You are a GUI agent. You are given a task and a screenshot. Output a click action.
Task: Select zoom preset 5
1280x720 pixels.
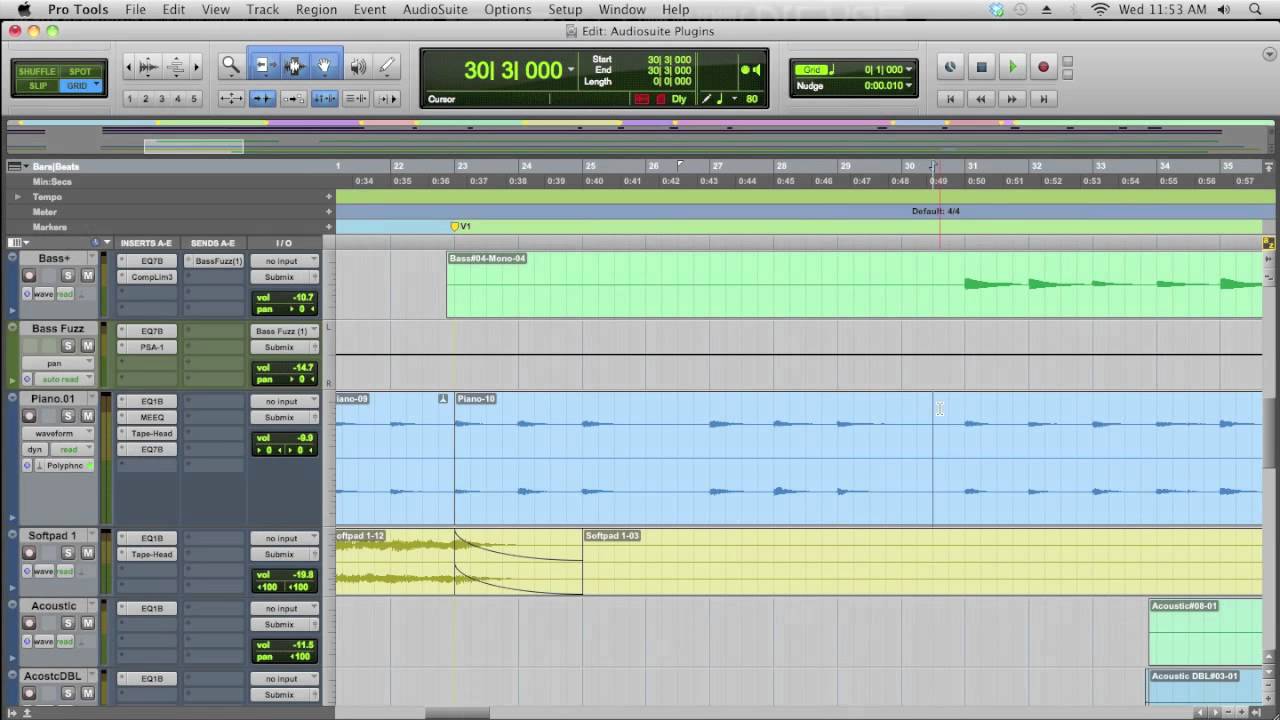(x=194, y=98)
